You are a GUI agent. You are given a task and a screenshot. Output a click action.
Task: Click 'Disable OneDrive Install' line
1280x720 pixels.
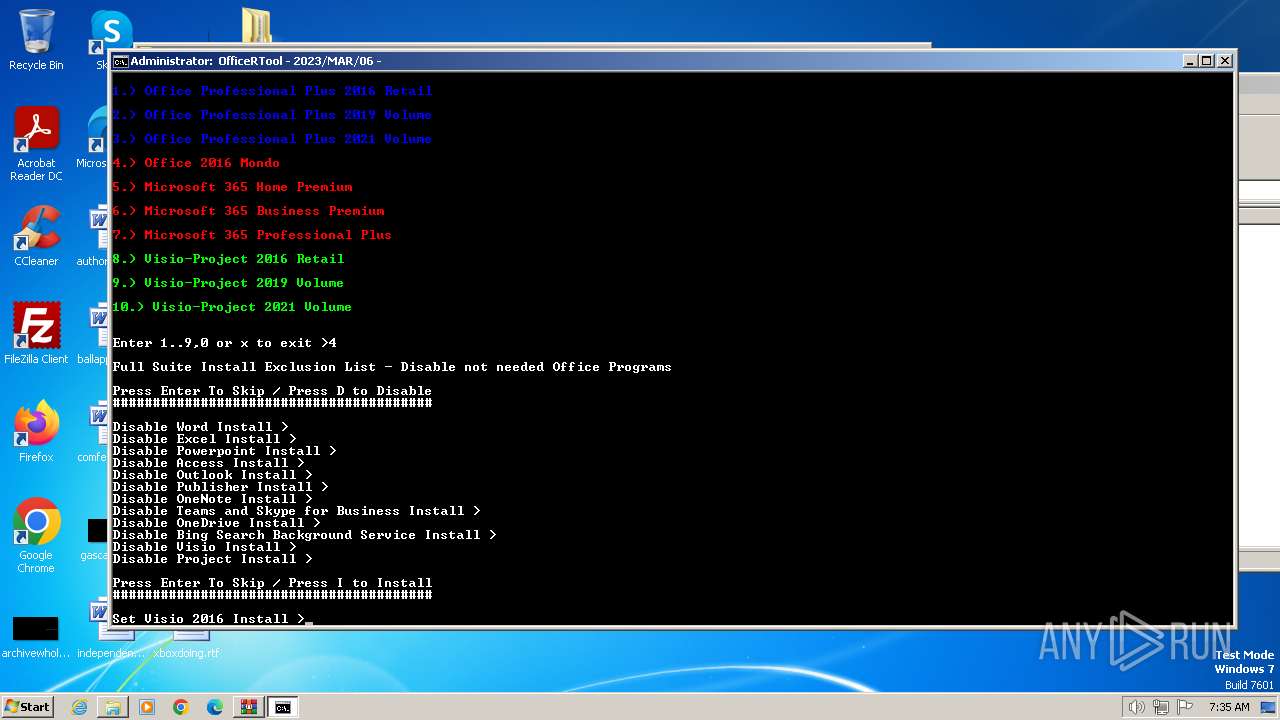point(216,523)
